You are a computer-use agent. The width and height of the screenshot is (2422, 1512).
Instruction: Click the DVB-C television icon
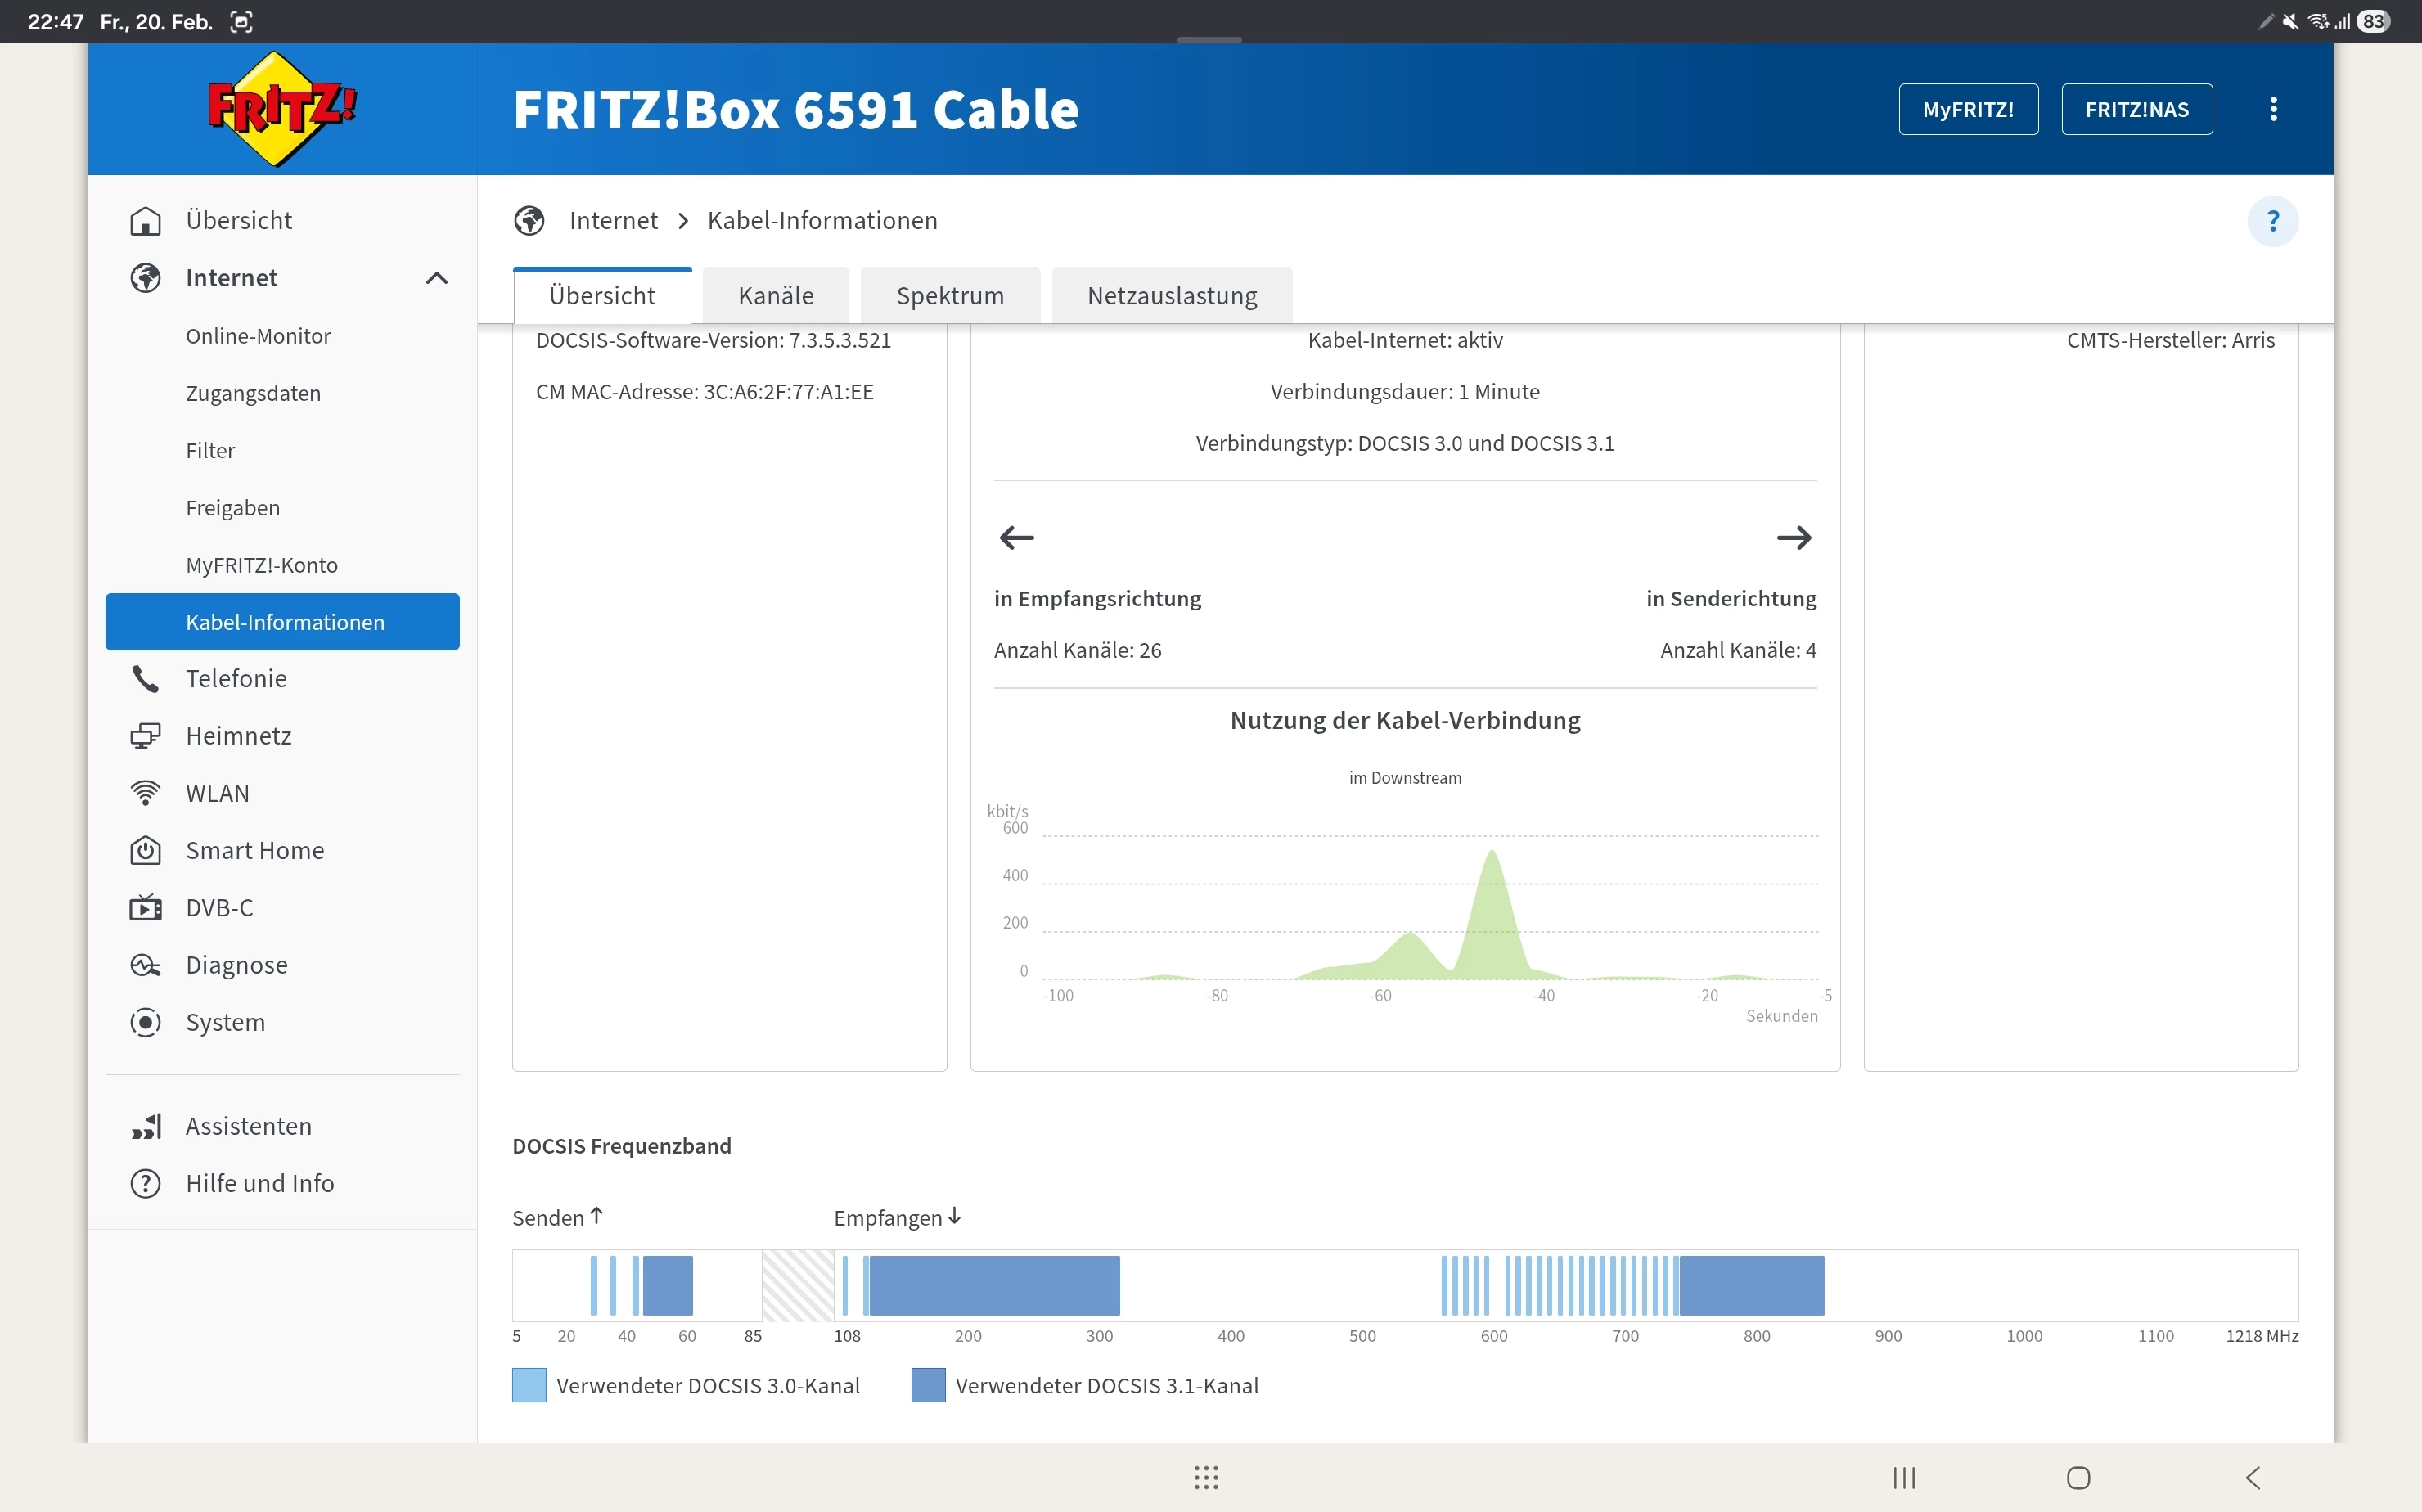[x=146, y=908]
